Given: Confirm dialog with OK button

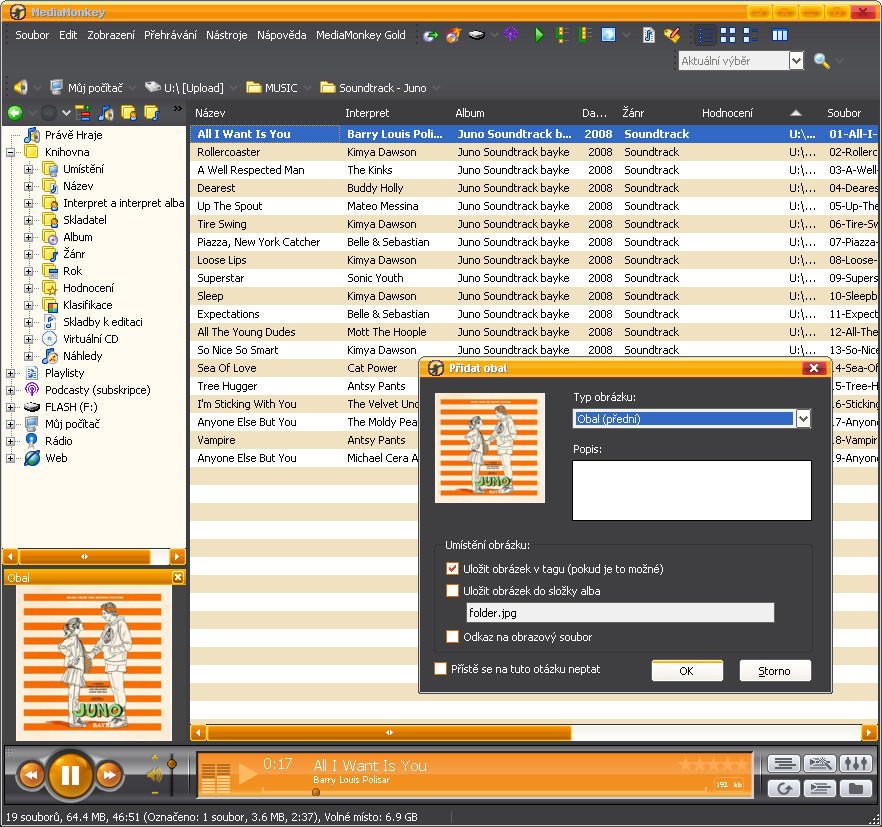Looking at the screenshot, I should click(687, 671).
